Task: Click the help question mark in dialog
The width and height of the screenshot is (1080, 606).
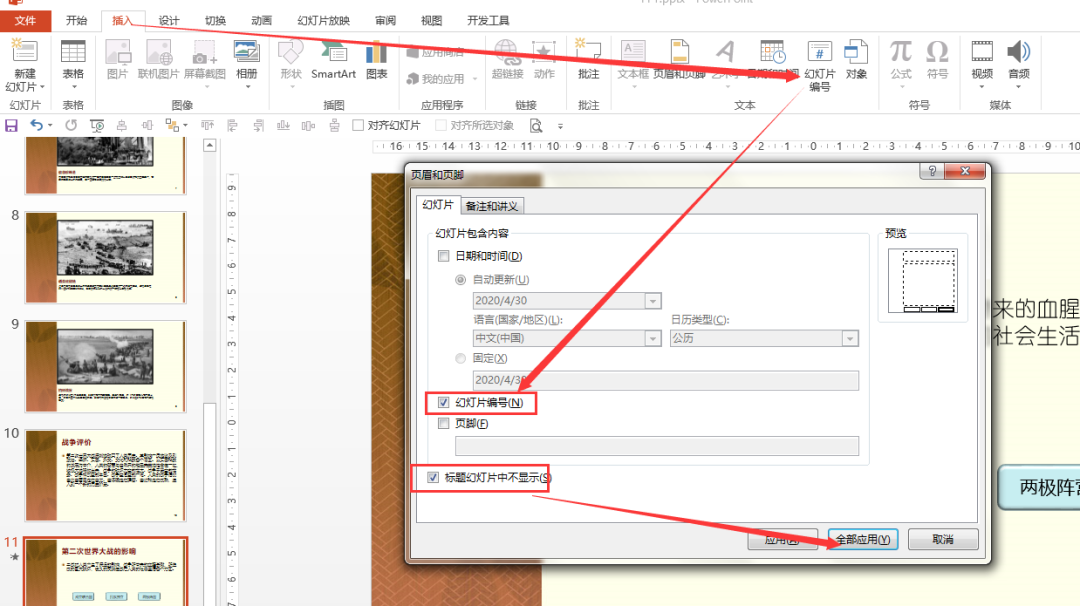Action: click(932, 171)
